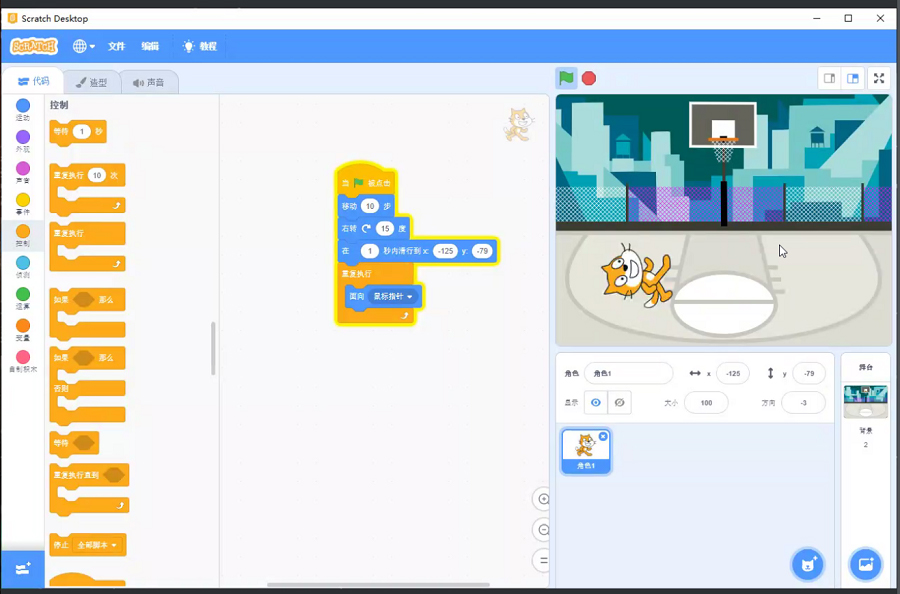Delete sprite 角色1 with the x icon

click(x=603, y=437)
